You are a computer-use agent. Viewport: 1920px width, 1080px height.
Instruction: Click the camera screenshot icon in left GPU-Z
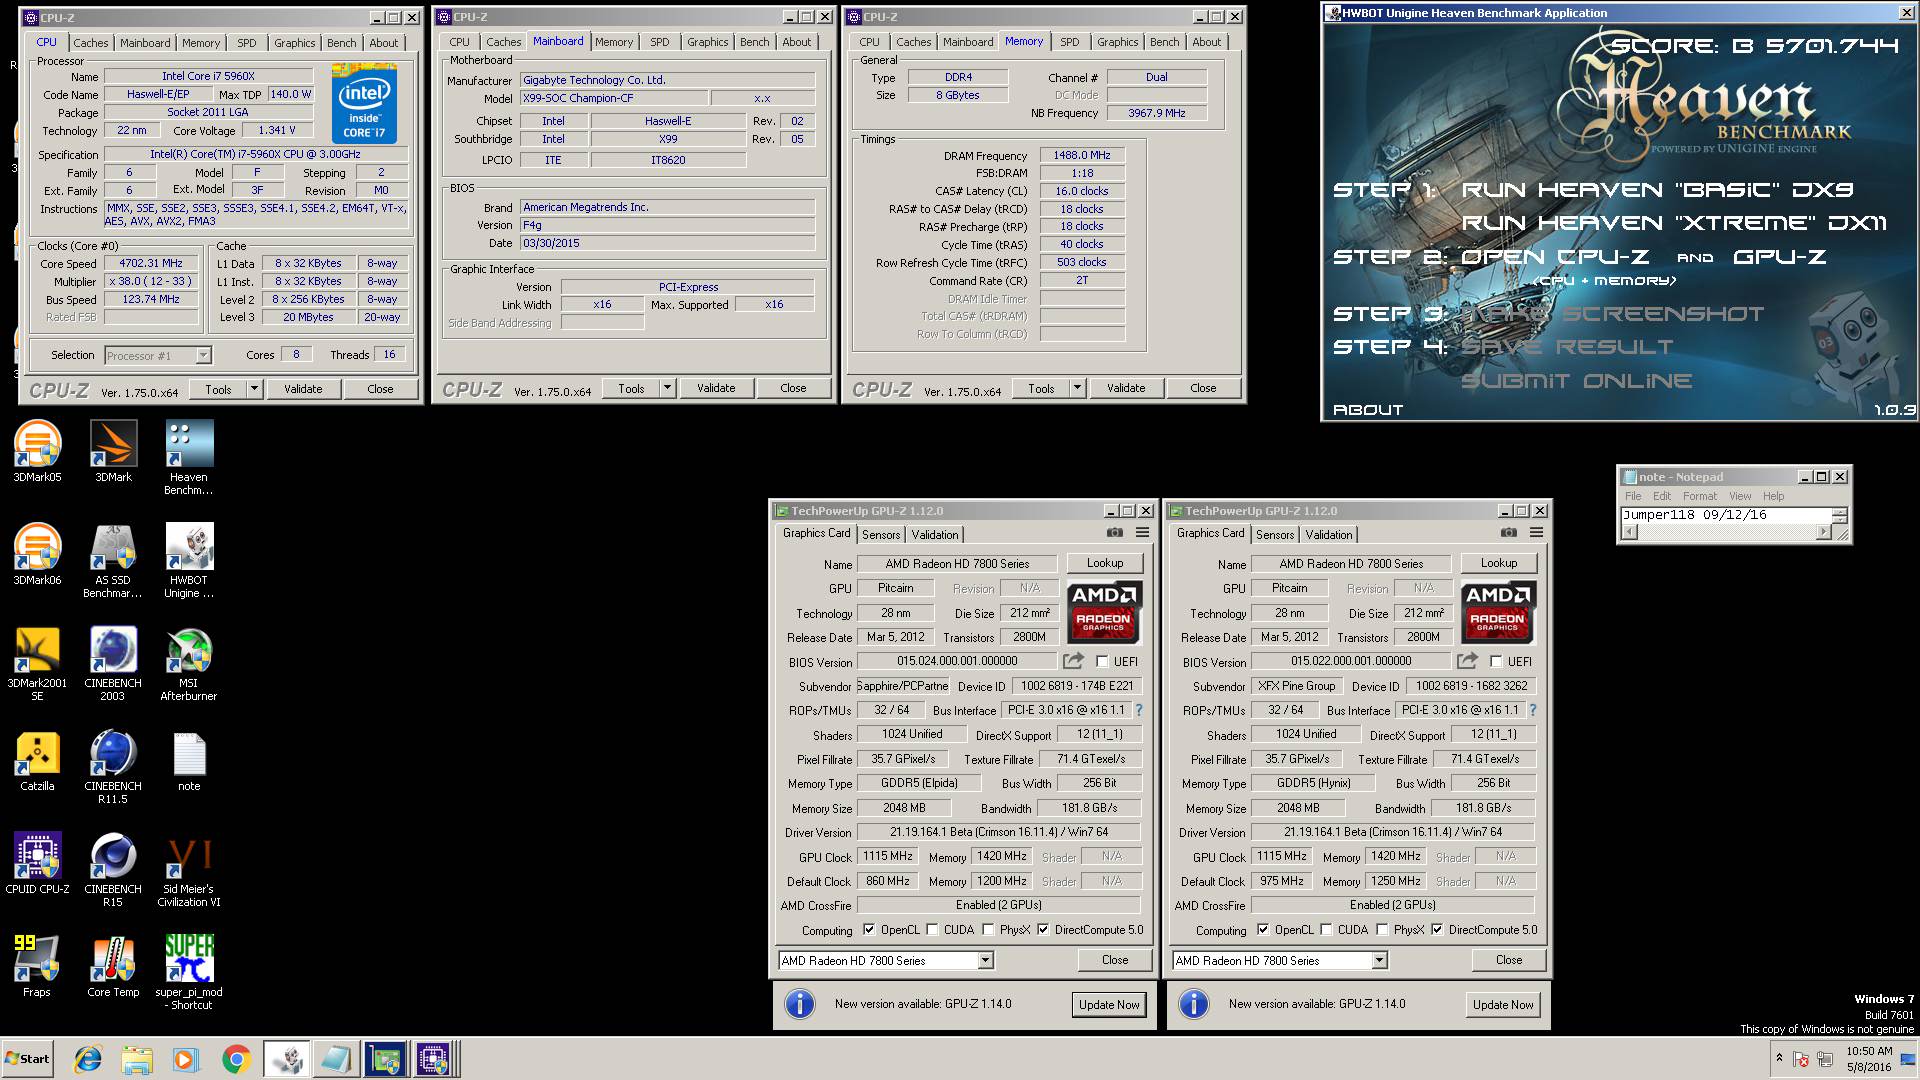tap(1114, 533)
